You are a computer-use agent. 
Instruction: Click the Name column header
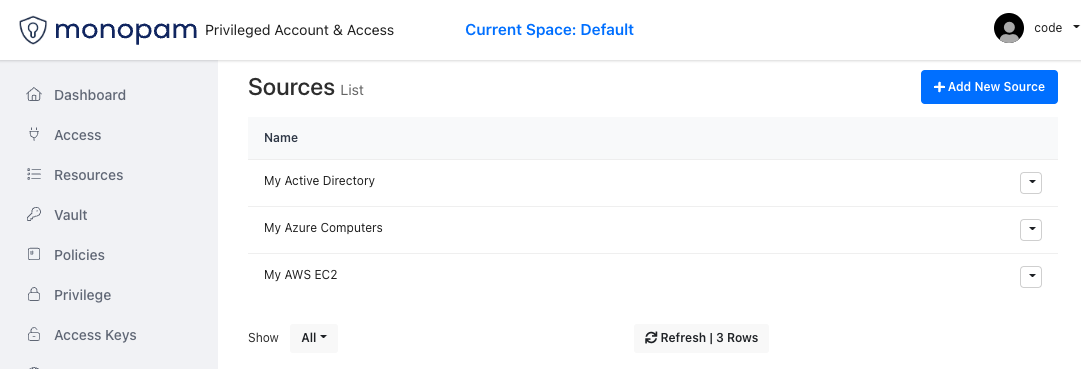click(281, 138)
